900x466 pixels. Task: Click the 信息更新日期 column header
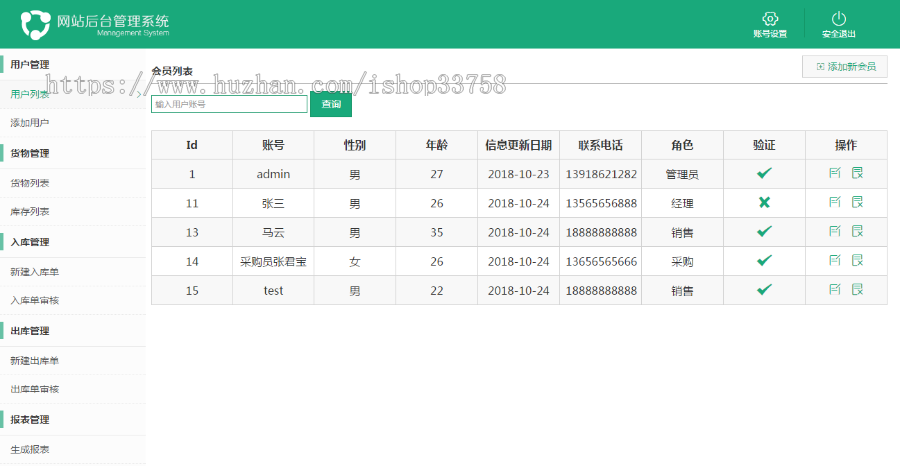click(518, 145)
